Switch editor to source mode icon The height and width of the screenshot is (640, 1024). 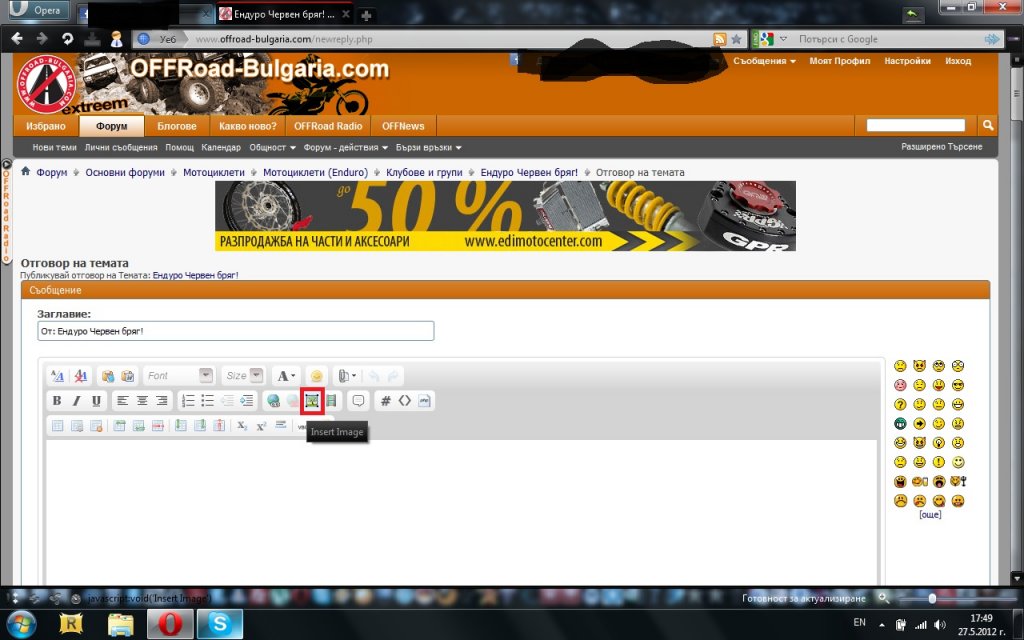click(x=57, y=376)
